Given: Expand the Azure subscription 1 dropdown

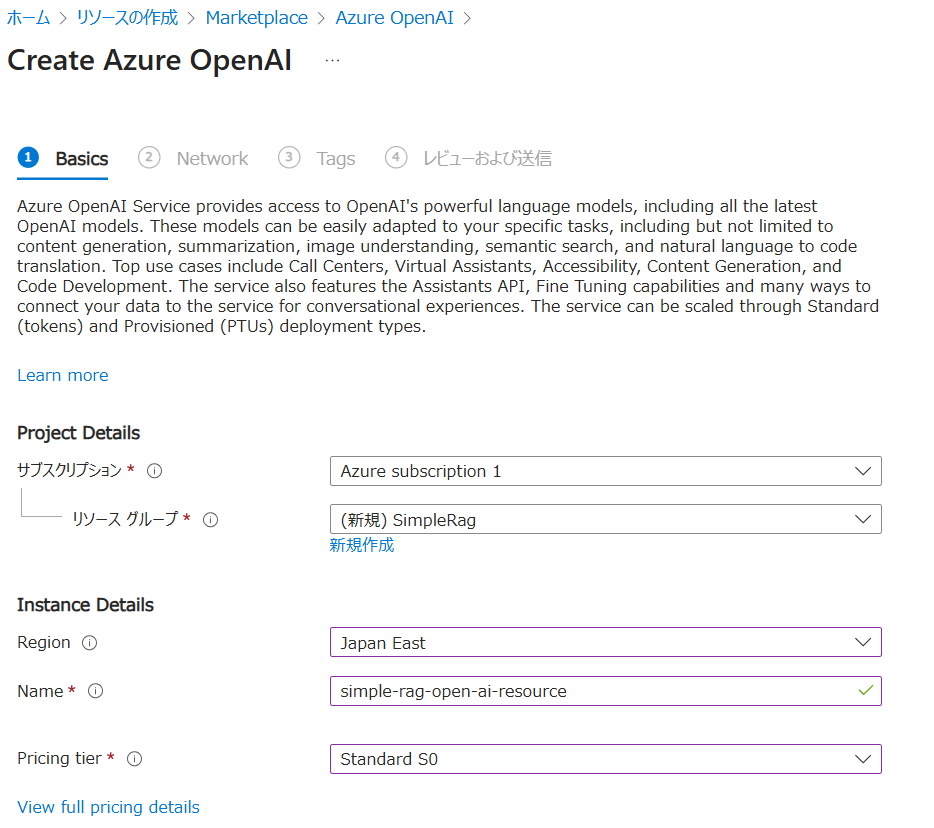Looking at the screenshot, I should pos(606,471).
